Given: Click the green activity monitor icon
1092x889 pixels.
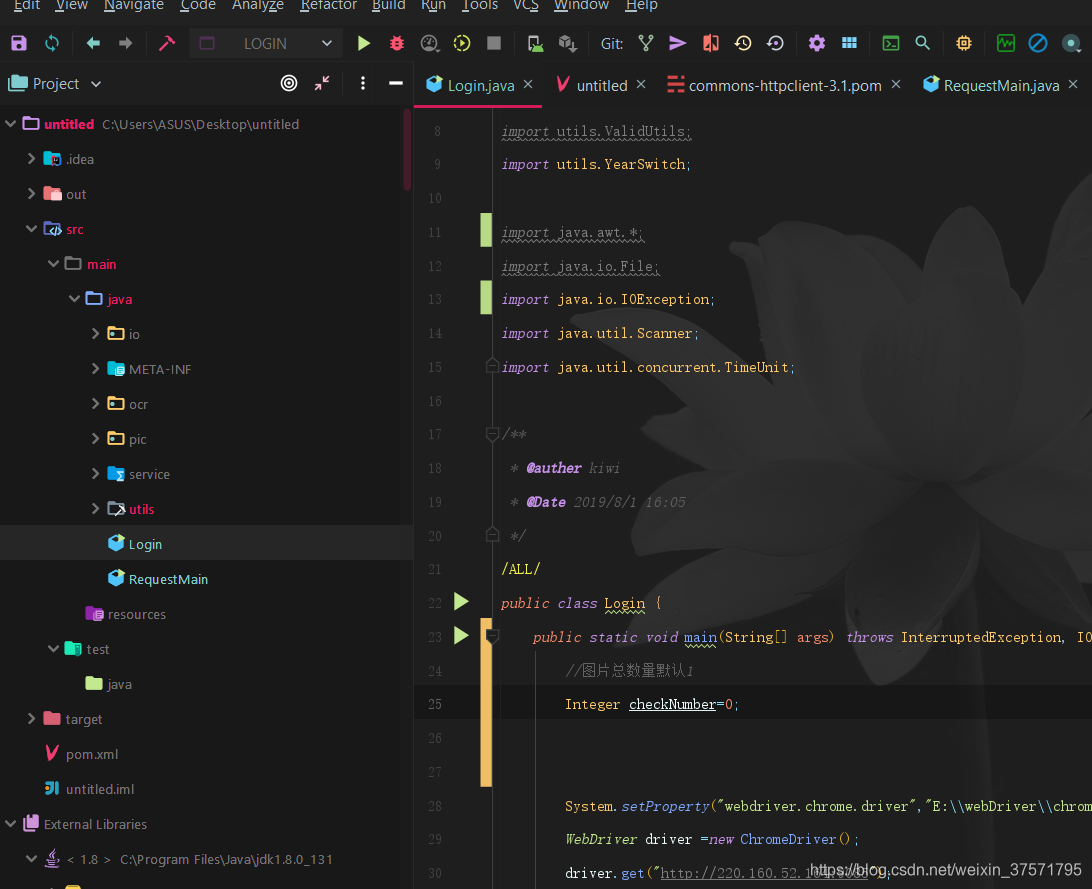Looking at the screenshot, I should (1005, 43).
